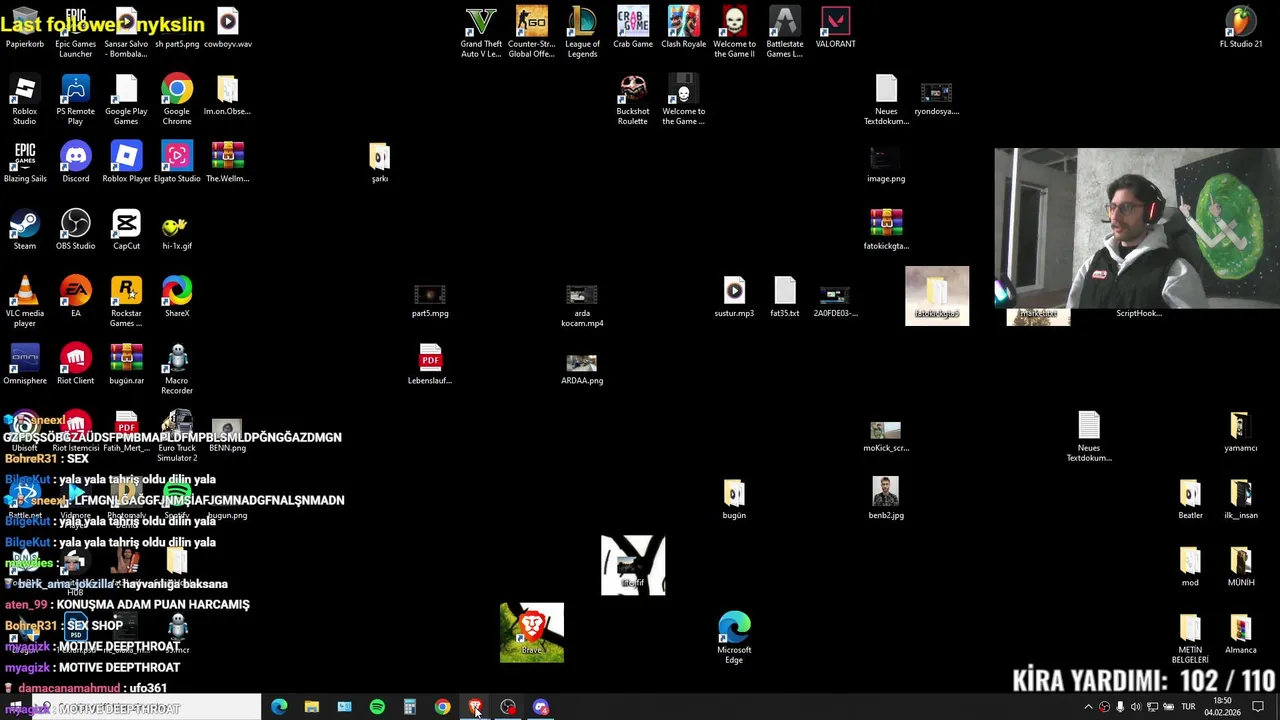Image resolution: width=1280 pixels, height=720 pixels.
Task: Open Discord from taskbar
Action: (x=541, y=707)
